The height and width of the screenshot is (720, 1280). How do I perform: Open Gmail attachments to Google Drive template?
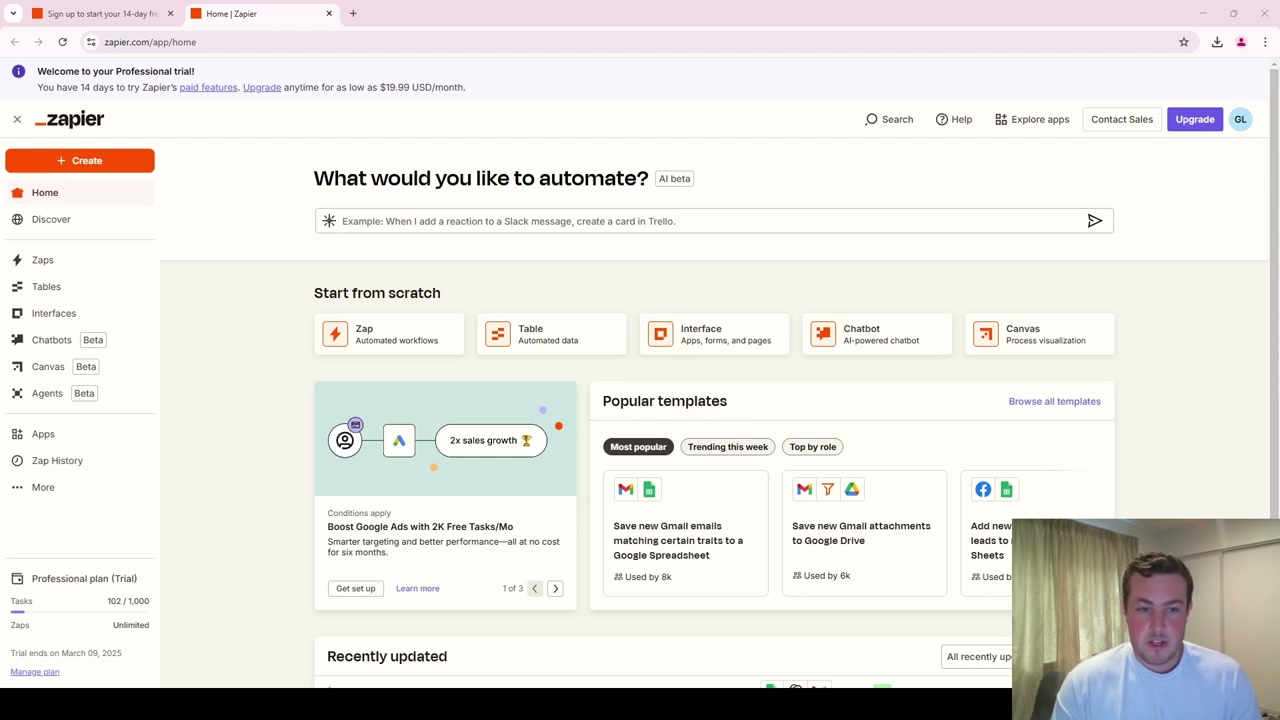click(864, 533)
